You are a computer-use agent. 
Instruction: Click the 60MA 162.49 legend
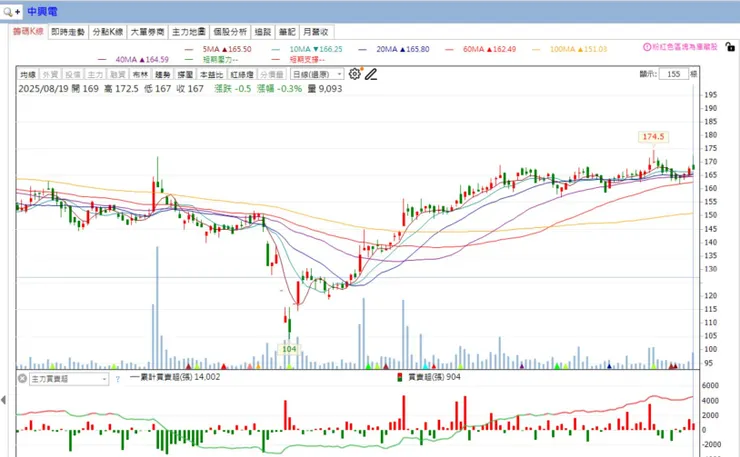click(481, 49)
